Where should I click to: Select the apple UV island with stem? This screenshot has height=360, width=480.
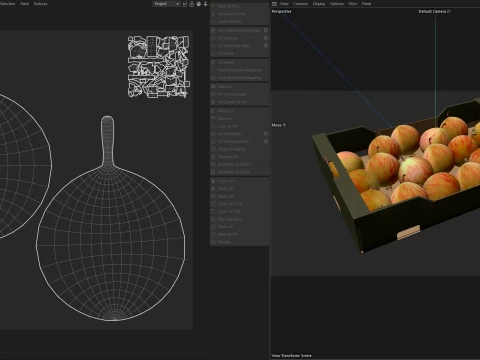(110, 218)
